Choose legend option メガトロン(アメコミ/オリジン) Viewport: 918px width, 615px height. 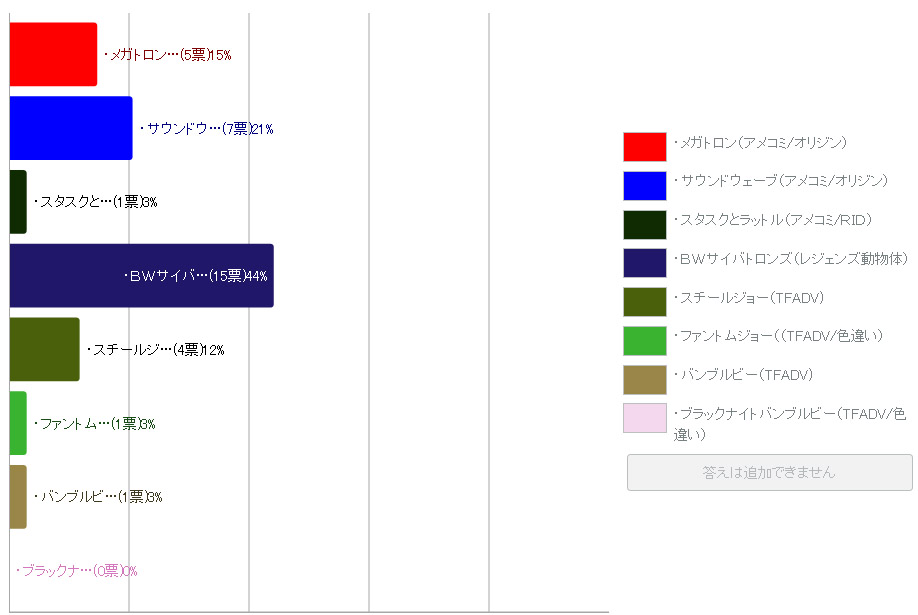[x=760, y=143]
